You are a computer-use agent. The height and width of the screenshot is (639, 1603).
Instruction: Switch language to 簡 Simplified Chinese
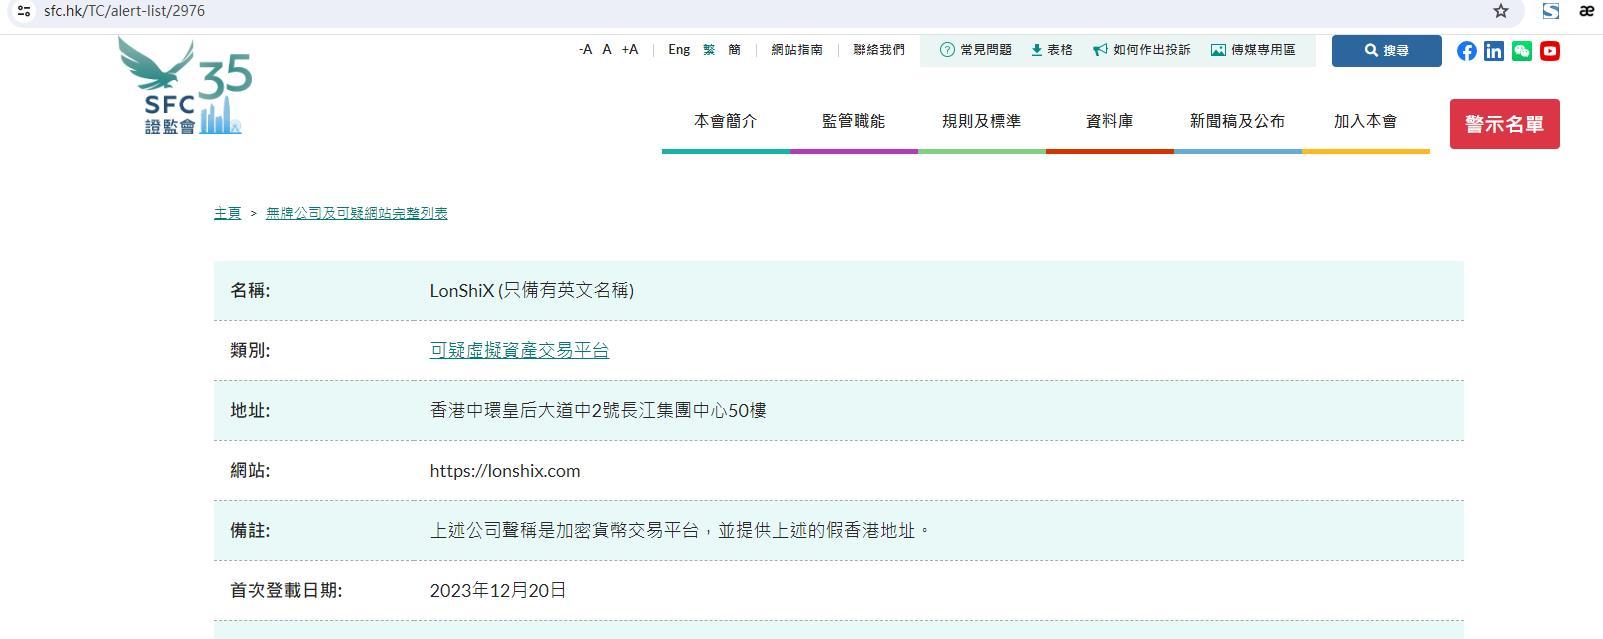click(734, 50)
